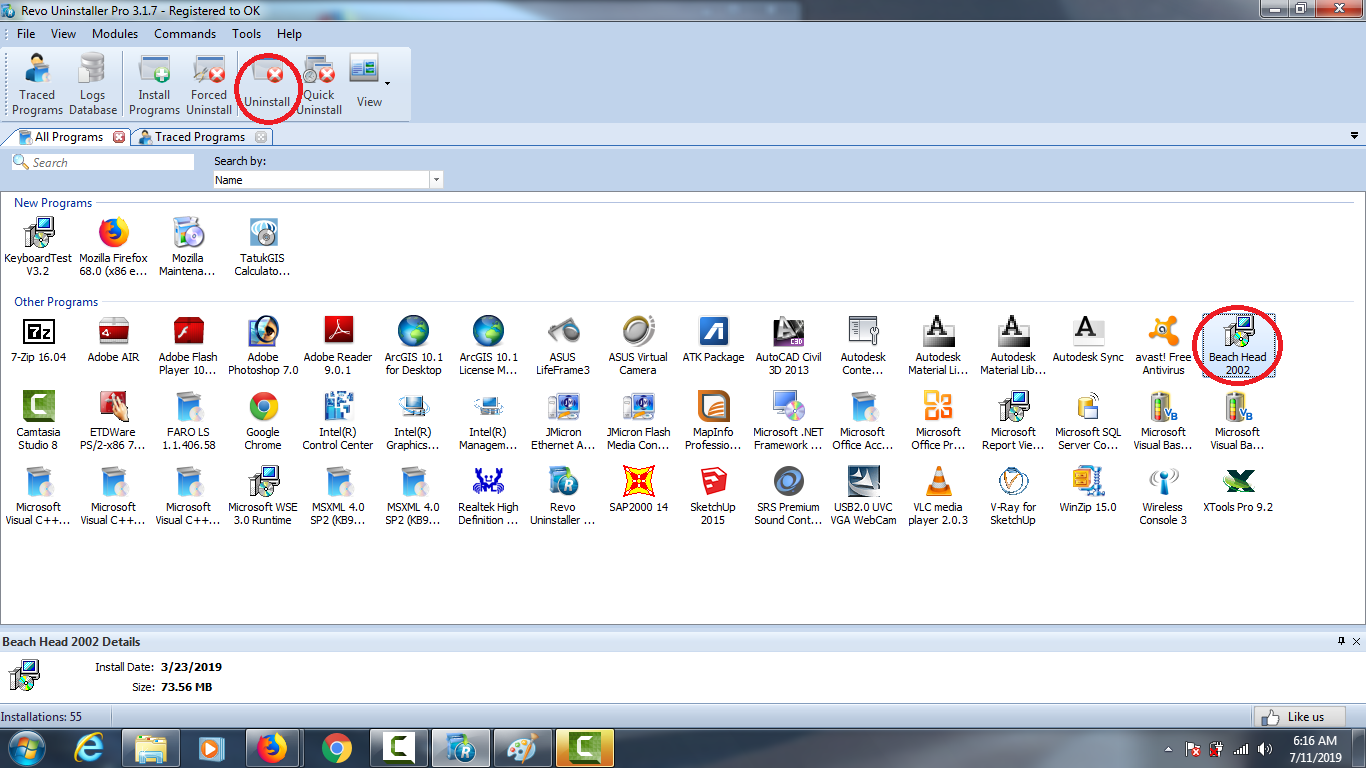Viewport: 1366px width, 768px height.
Task: Show hidden system tray icons
Action: coord(1169,749)
